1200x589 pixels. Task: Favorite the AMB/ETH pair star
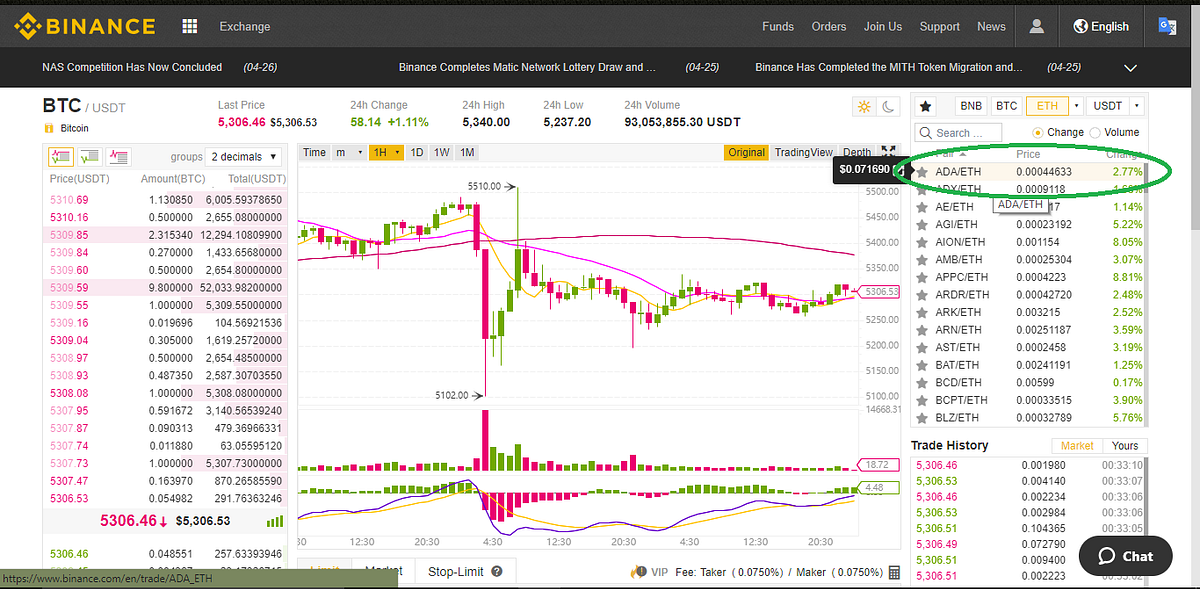pyautogui.click(x=922, y=259)
